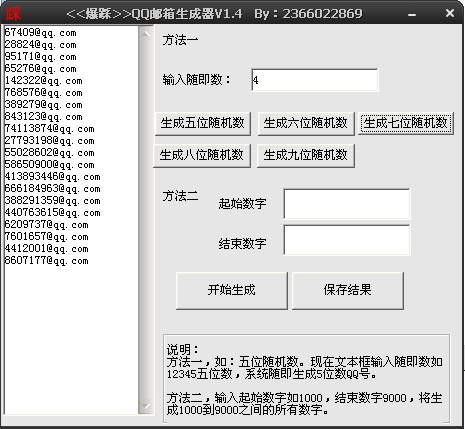Image resolution: width=465 pixels, height=429 pixels.
Task: Focus the 起始数字 input field
Action: 347,204
